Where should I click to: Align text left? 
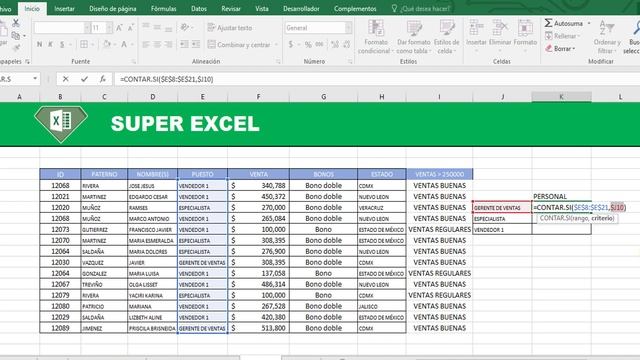click(146, 44)
